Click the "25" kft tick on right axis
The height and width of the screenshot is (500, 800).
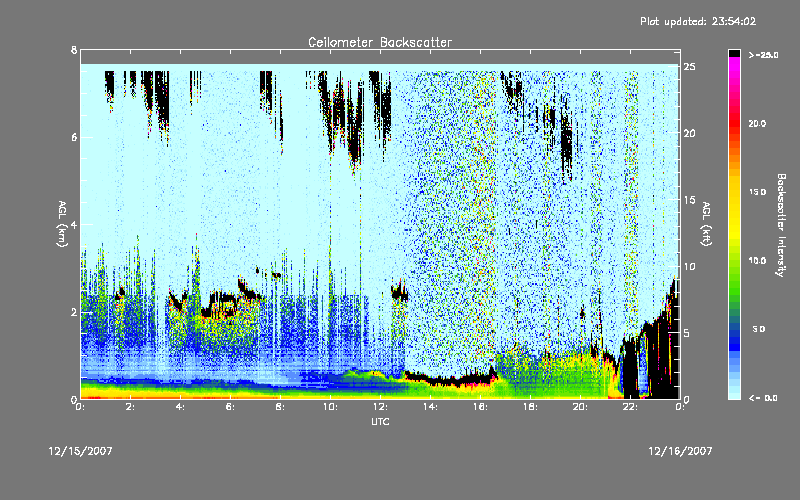(x=689, y=67)
